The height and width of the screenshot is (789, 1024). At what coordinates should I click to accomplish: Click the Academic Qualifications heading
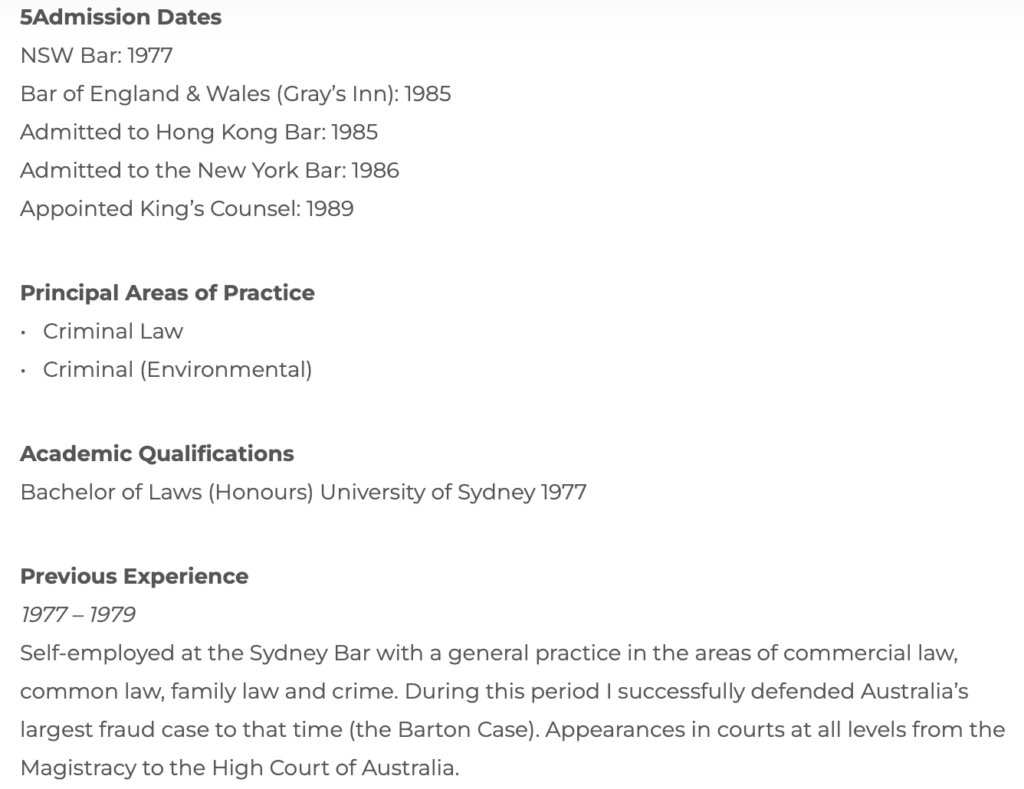tap(157, 454)
